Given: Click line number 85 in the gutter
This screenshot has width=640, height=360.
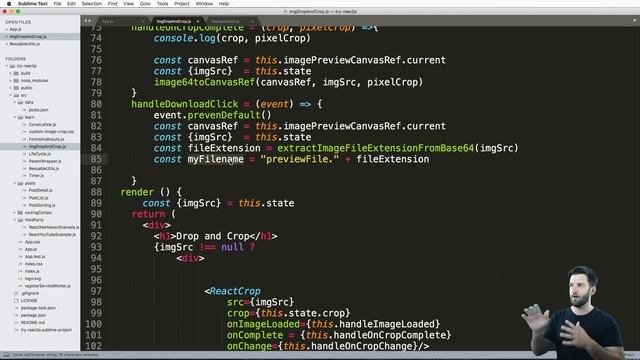Looking at the screenshot, I should pyautogui.click(x=96, y=159).
